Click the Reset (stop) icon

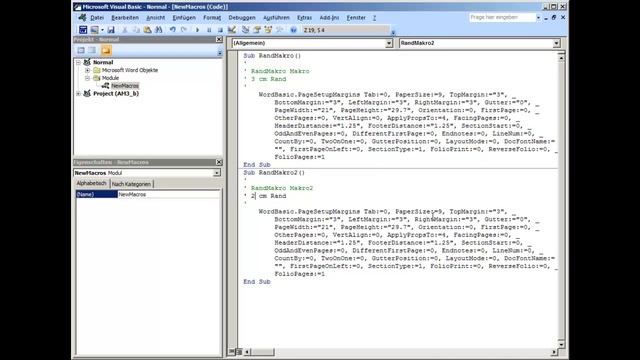pos(220,30)
